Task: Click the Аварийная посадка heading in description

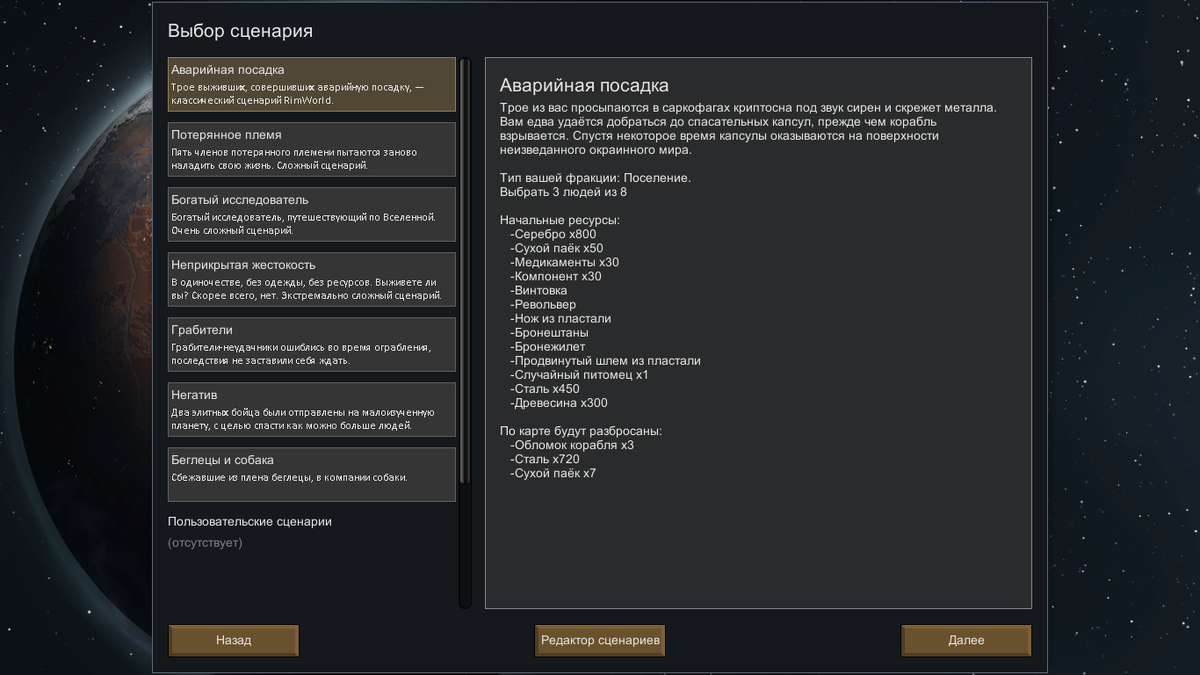Action: (x=584, y=86)
